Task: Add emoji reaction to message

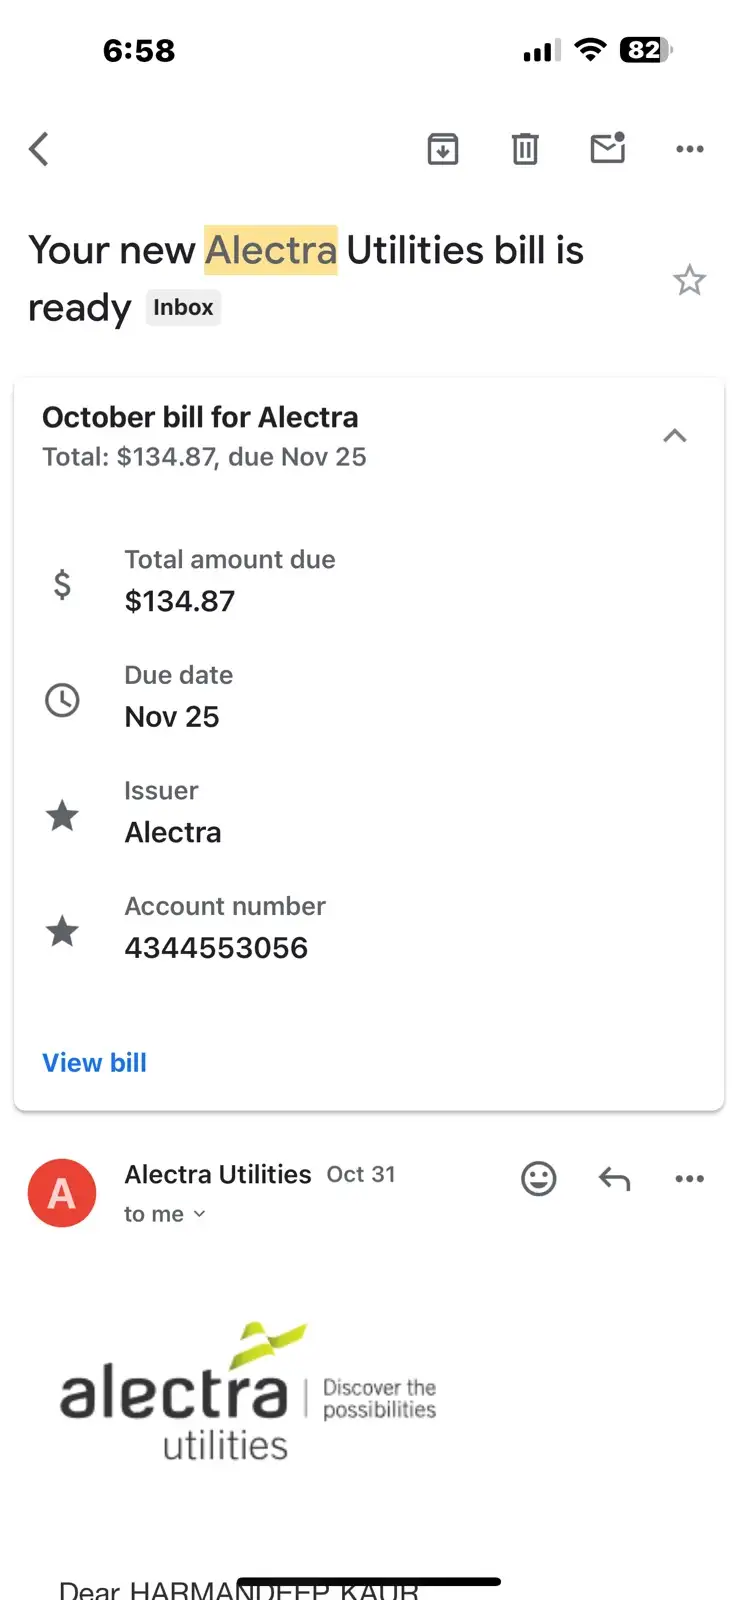Action: point(539,1179)
